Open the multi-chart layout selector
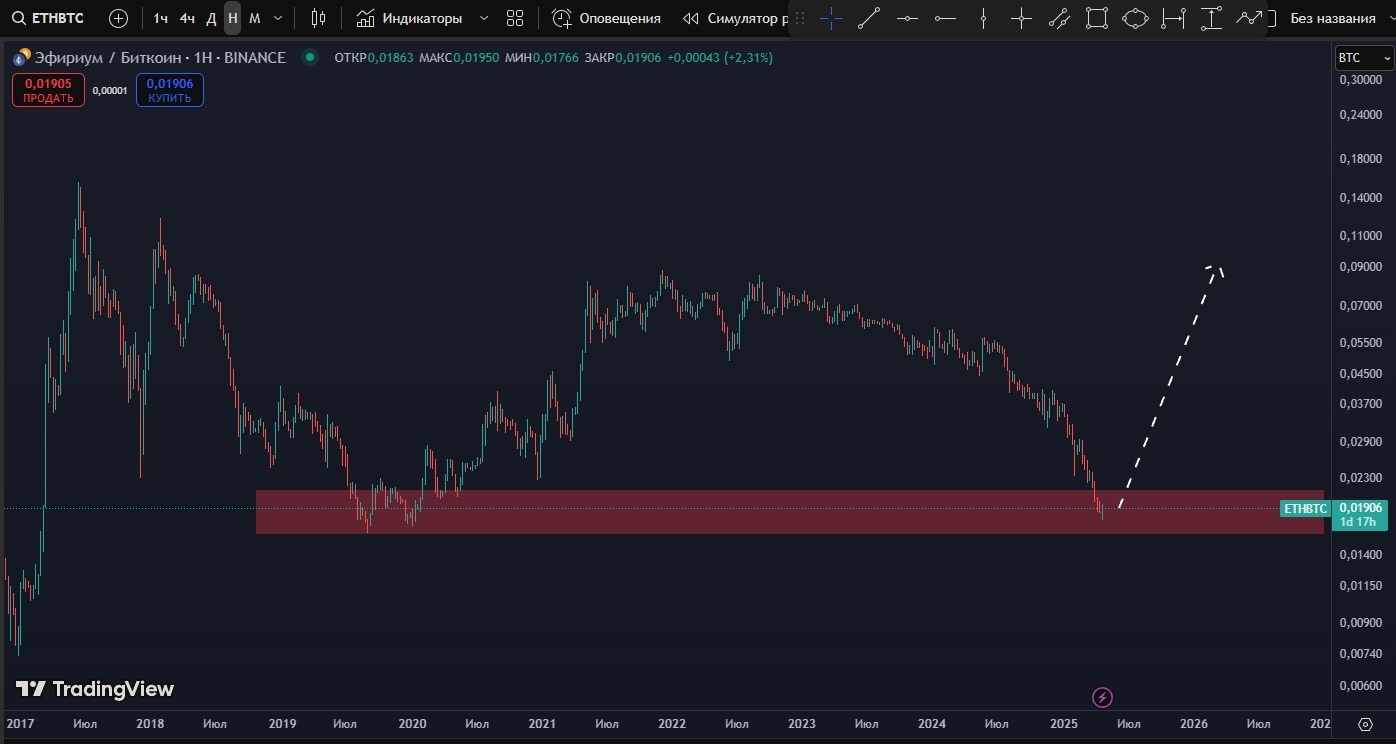The width and height of the screenshot is (1396, 744). tap(514, 17)
